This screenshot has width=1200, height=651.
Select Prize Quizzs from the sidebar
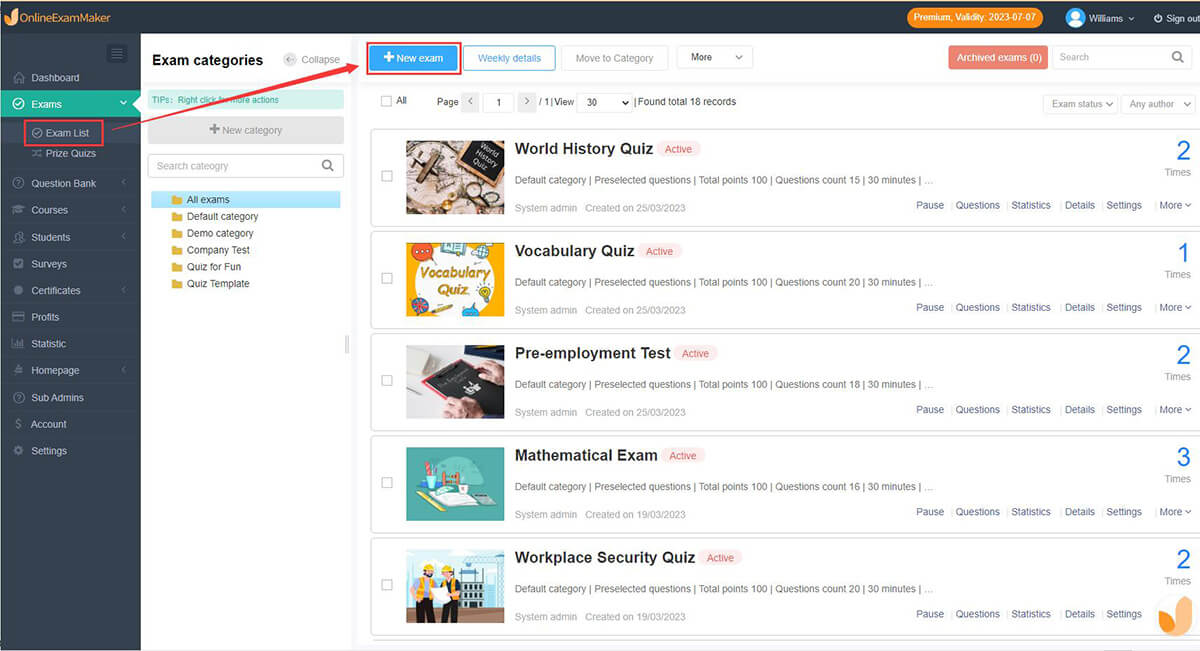click(70, 154)
